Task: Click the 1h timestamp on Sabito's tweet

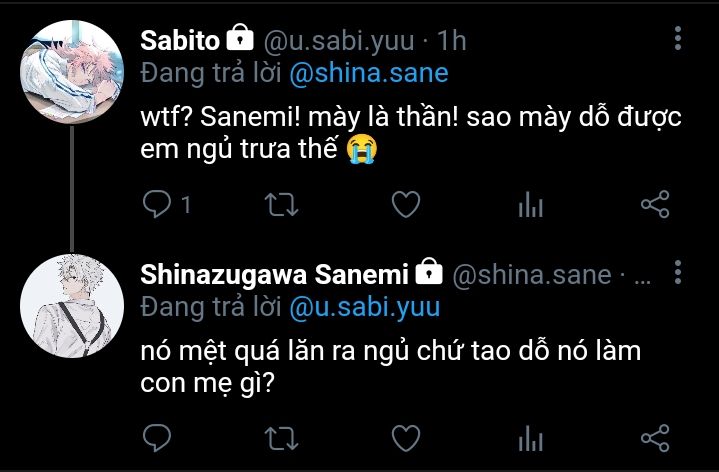Action: tap(453, 41)
